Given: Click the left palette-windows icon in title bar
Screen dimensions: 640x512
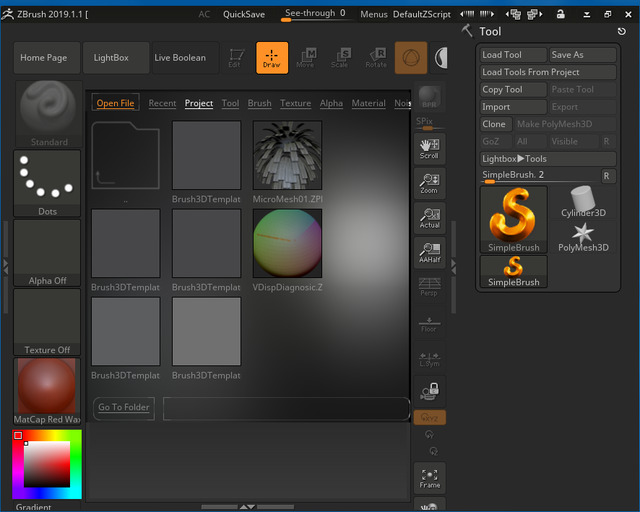Looking at the screenshot, I should coord(514,14).
